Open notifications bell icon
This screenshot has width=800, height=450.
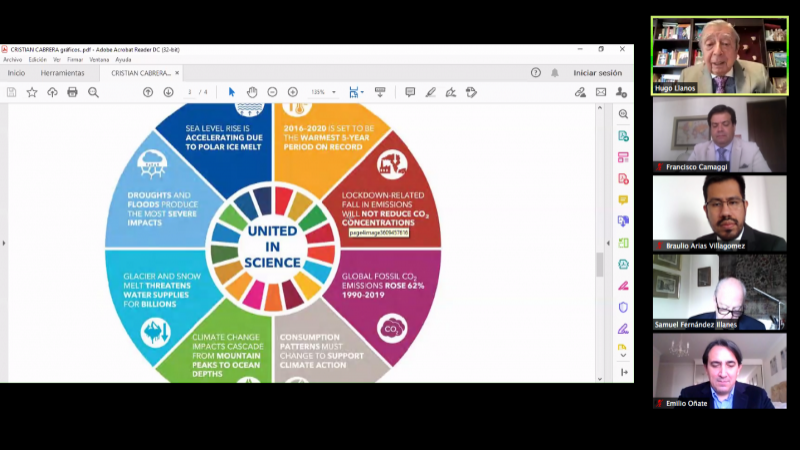(555, 73)
